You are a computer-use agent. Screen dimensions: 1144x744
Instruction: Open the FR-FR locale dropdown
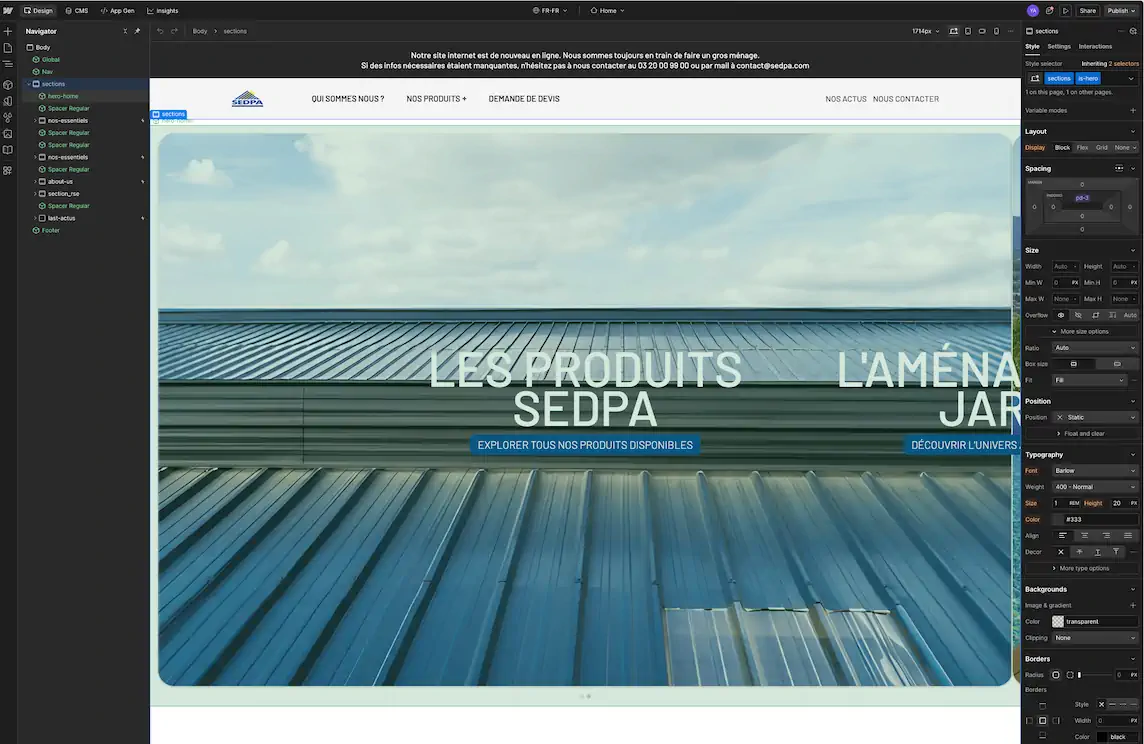550,11
